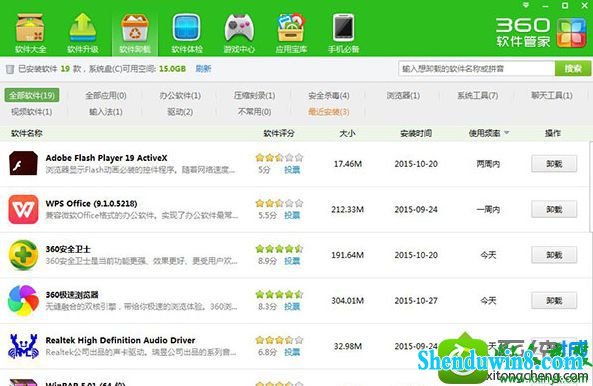Click the Realtek audio driver crab icon

(x=23, y=346)
